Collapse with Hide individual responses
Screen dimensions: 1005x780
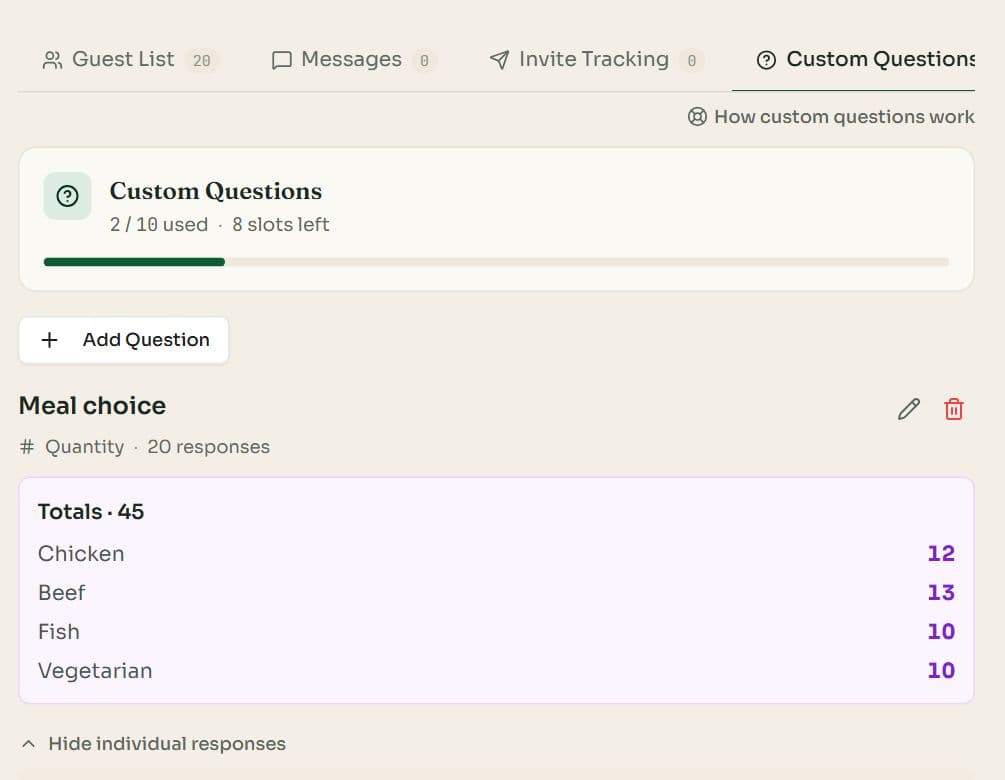tap(154, 743)
